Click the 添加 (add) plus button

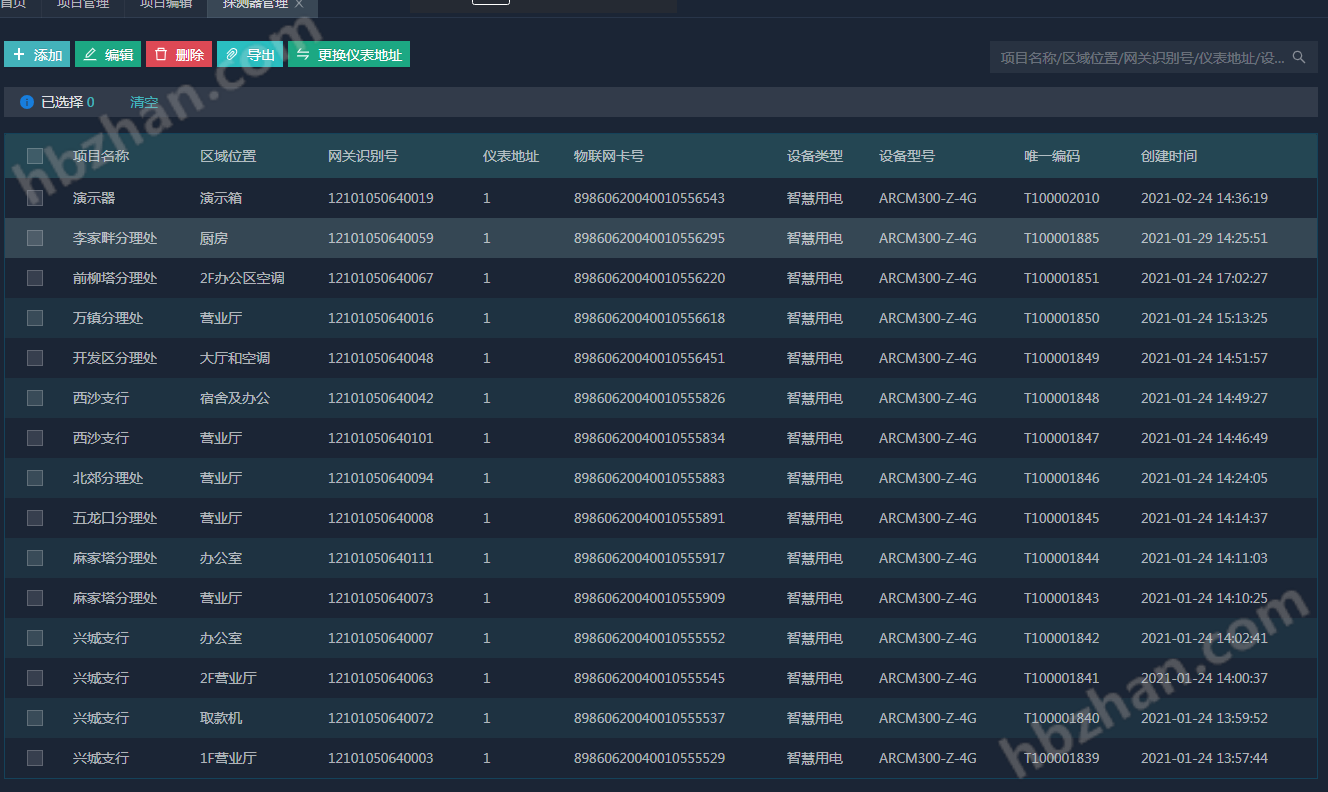click(38, 55)
